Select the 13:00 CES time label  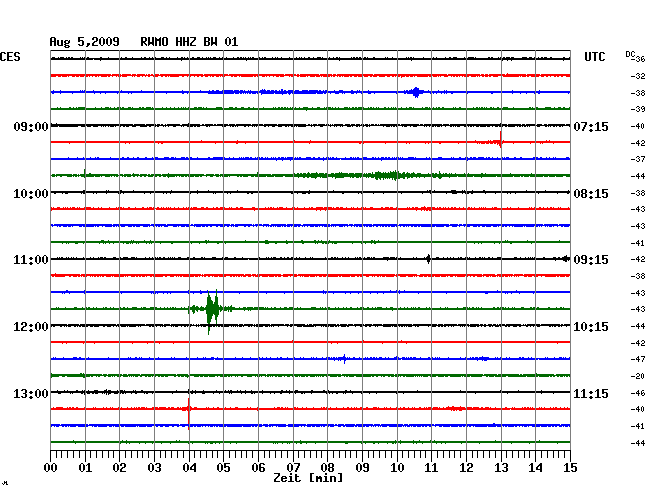pyautogui.click(x=31, y=393)
